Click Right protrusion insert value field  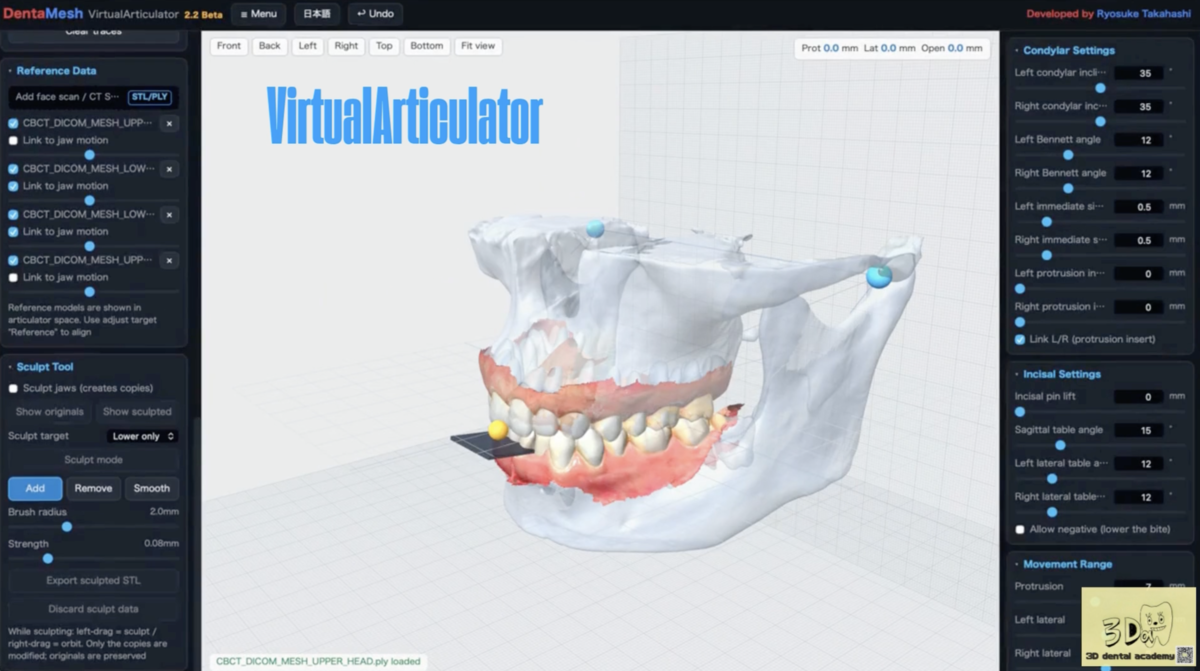pos(1139,307)
